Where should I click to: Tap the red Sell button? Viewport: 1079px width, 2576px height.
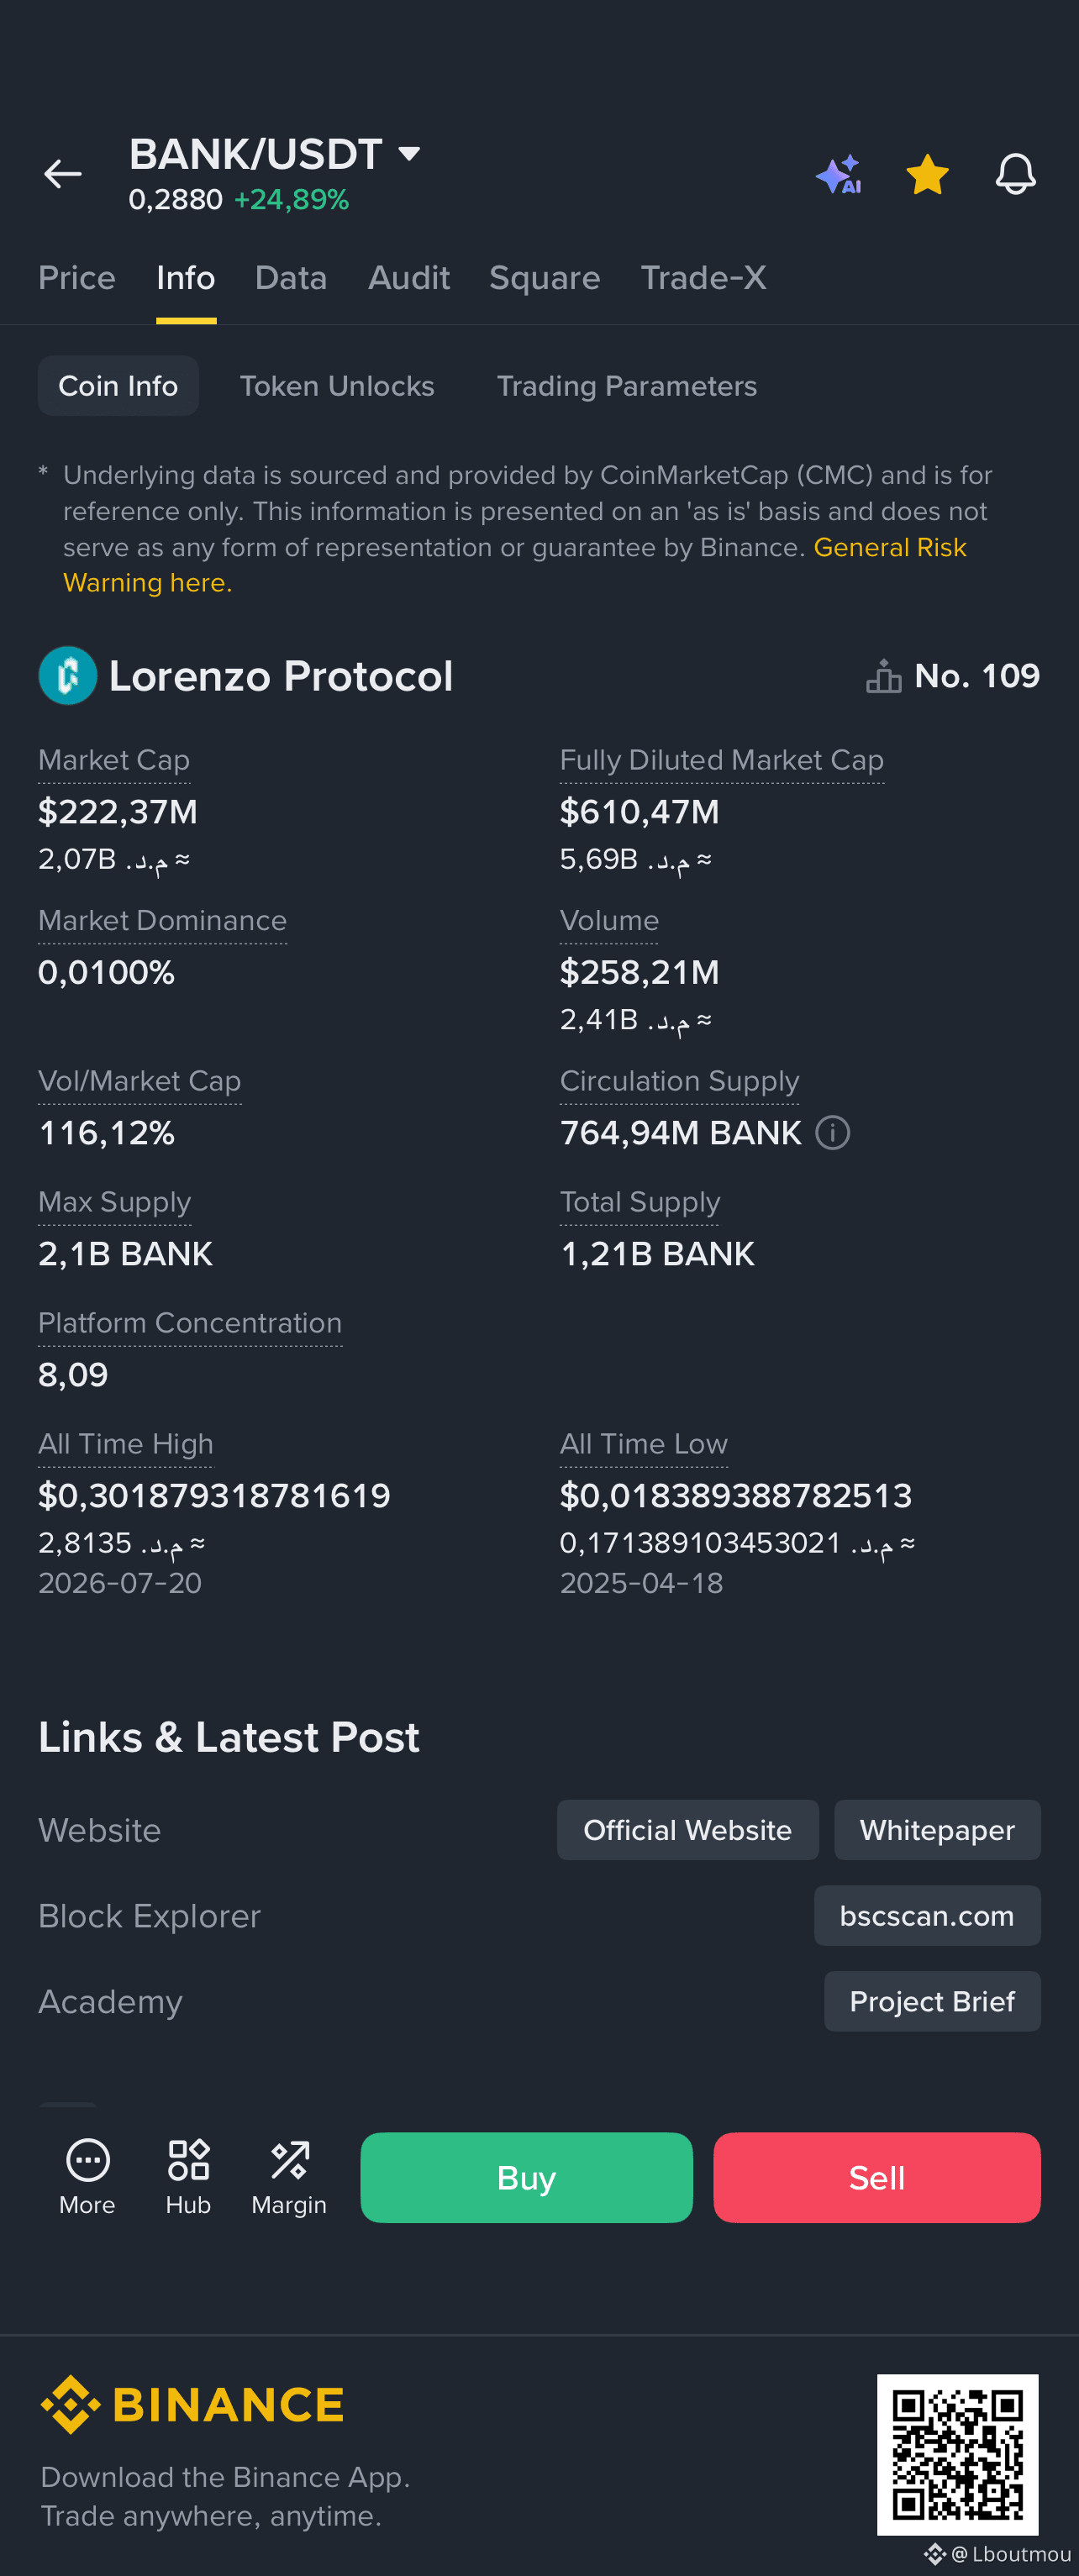click(876, 2178)
